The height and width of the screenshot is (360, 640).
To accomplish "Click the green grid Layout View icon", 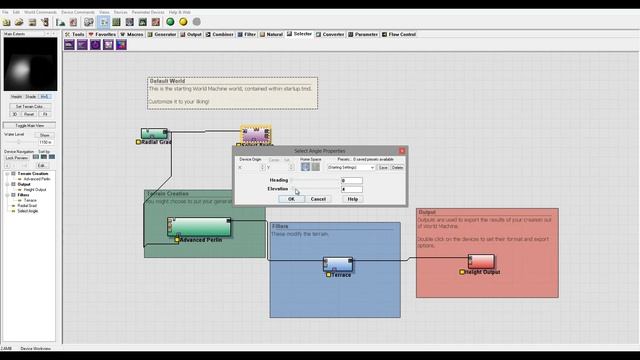I will (x=117, y=22).
